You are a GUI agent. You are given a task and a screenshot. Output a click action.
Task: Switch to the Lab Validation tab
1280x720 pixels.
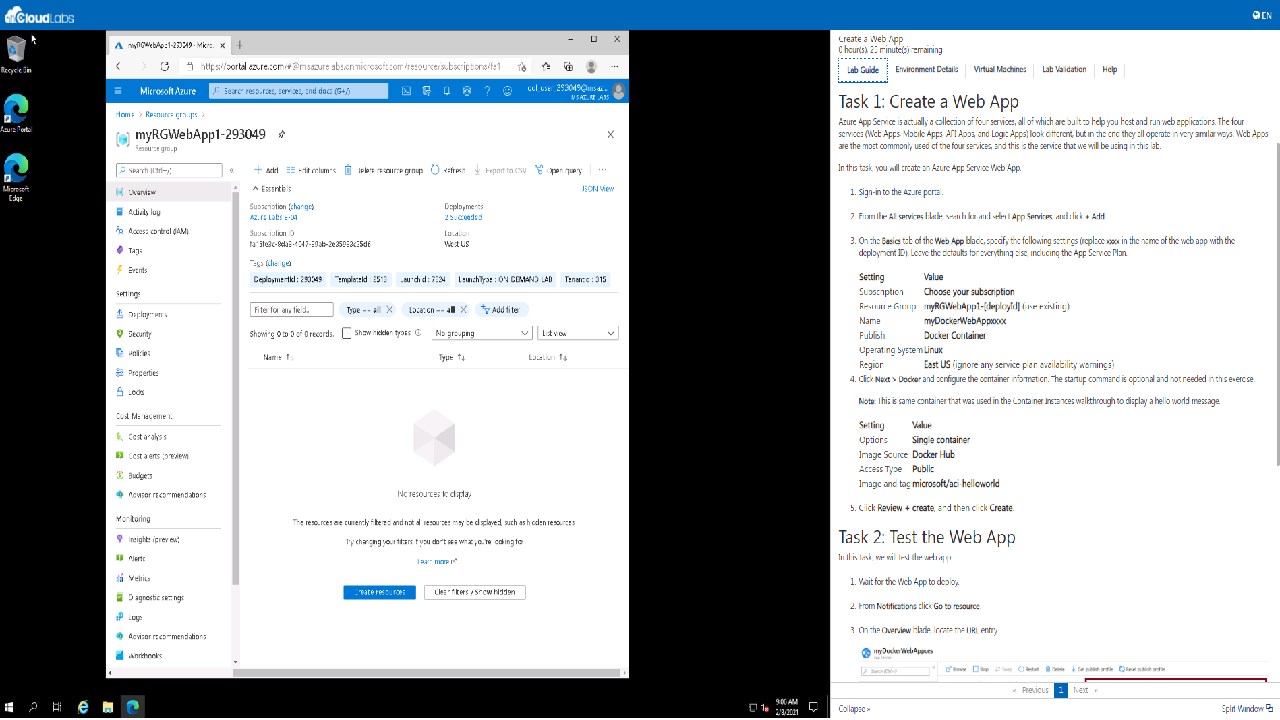click(1064, 70)
